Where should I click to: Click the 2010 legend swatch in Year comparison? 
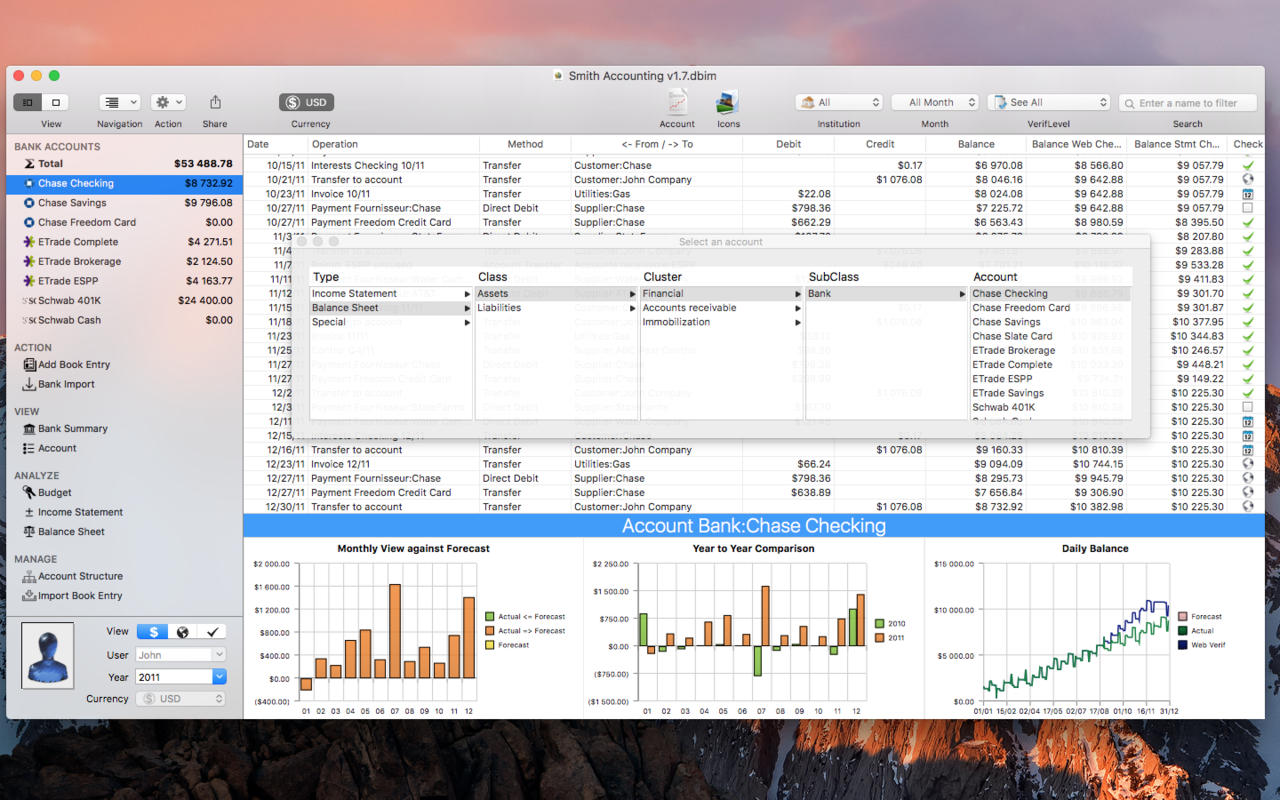(880, 624)
